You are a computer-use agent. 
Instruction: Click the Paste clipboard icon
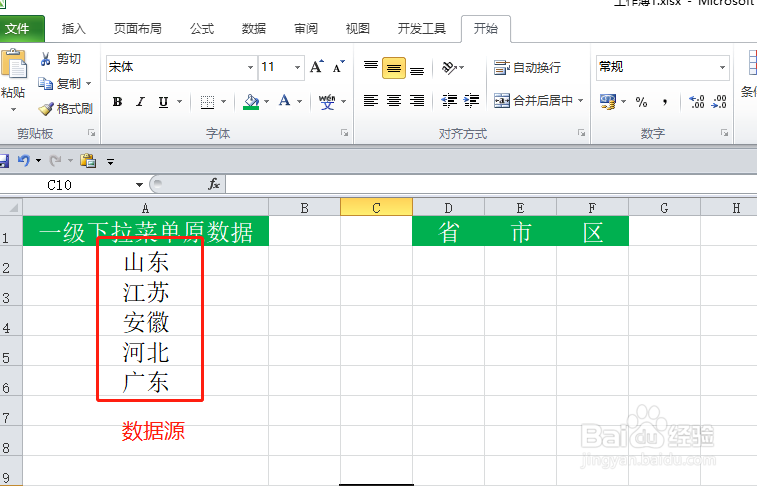click(x=14, y=63)
